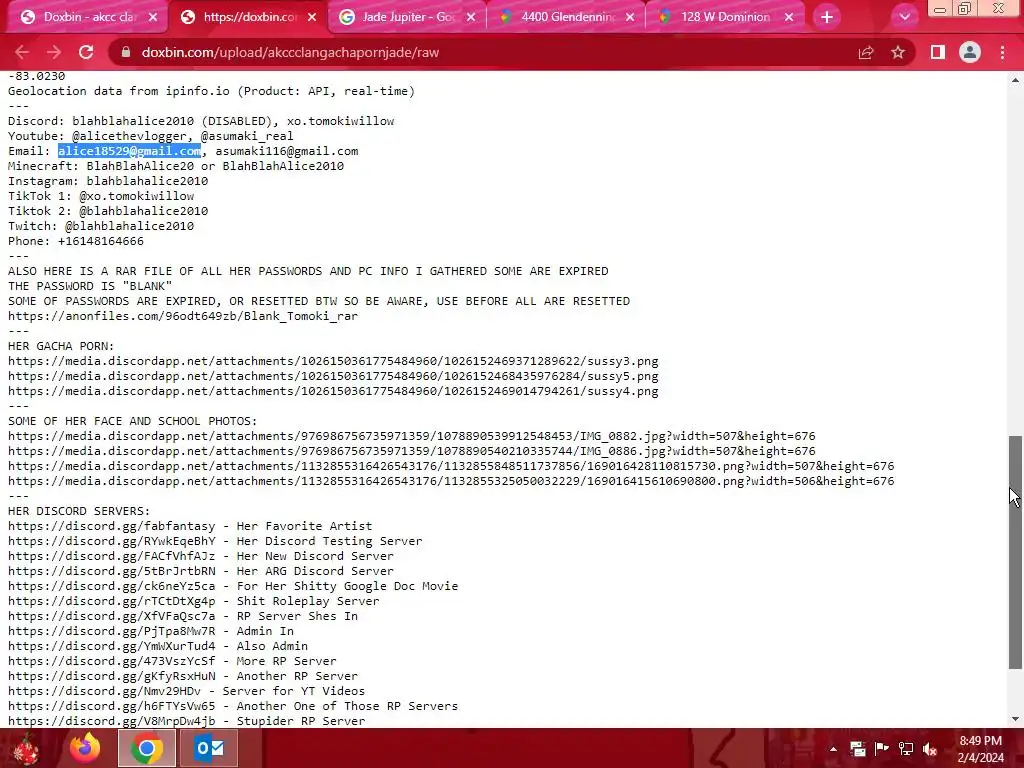Open the 128 W Dominion tab
Viewport: 1024px width, 768px height.
(725, 17)
